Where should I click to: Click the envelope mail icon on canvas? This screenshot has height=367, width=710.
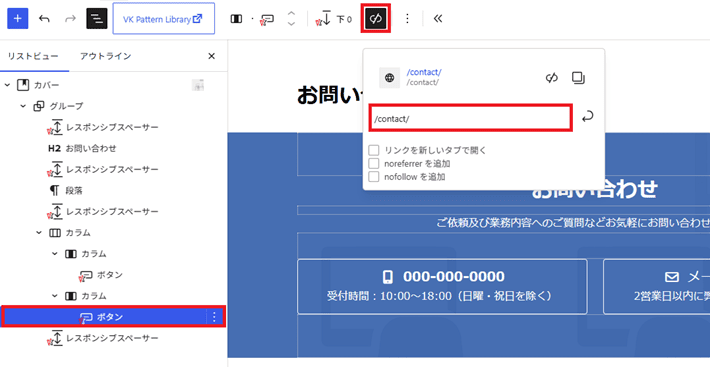672,276
